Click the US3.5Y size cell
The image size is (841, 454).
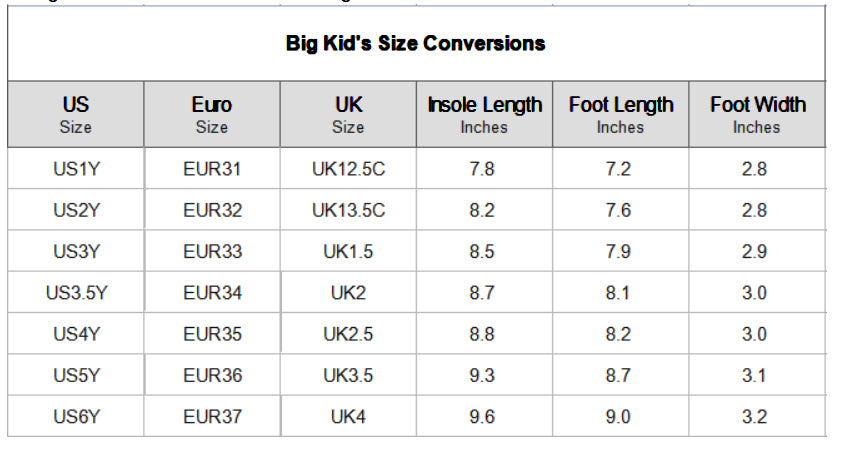tap(76, 293)
